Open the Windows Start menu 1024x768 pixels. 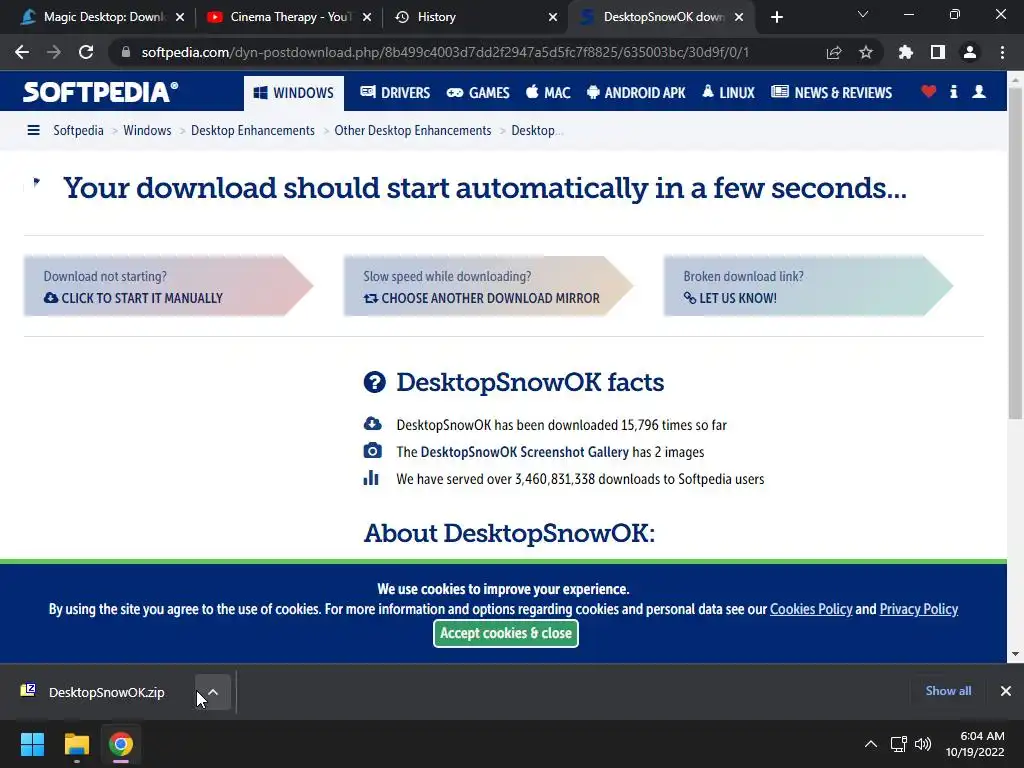[x=32, y=744]
